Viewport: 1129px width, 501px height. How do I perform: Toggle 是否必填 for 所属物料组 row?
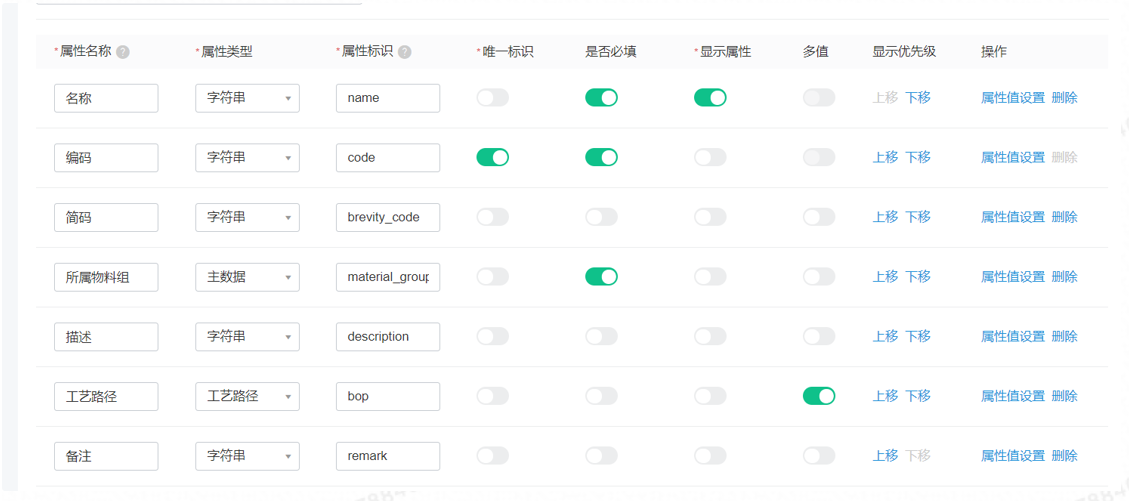(x=601, y=276)
